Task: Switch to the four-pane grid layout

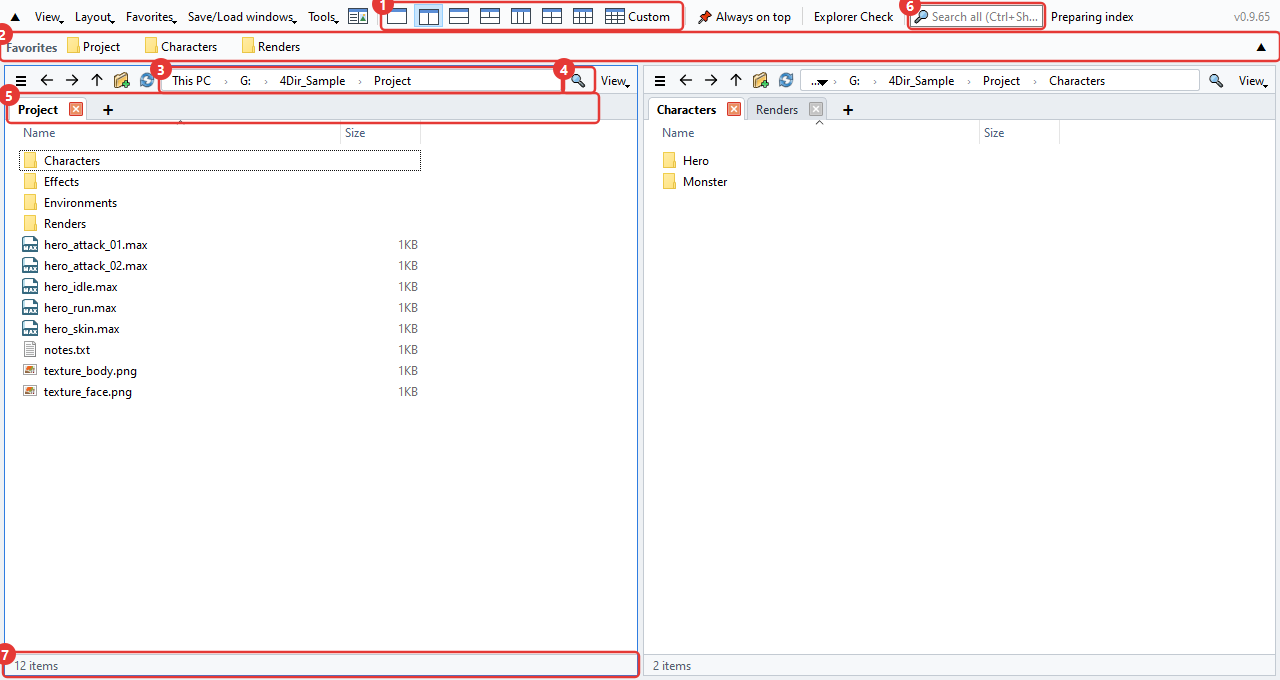Action: [x=552, y=16]
